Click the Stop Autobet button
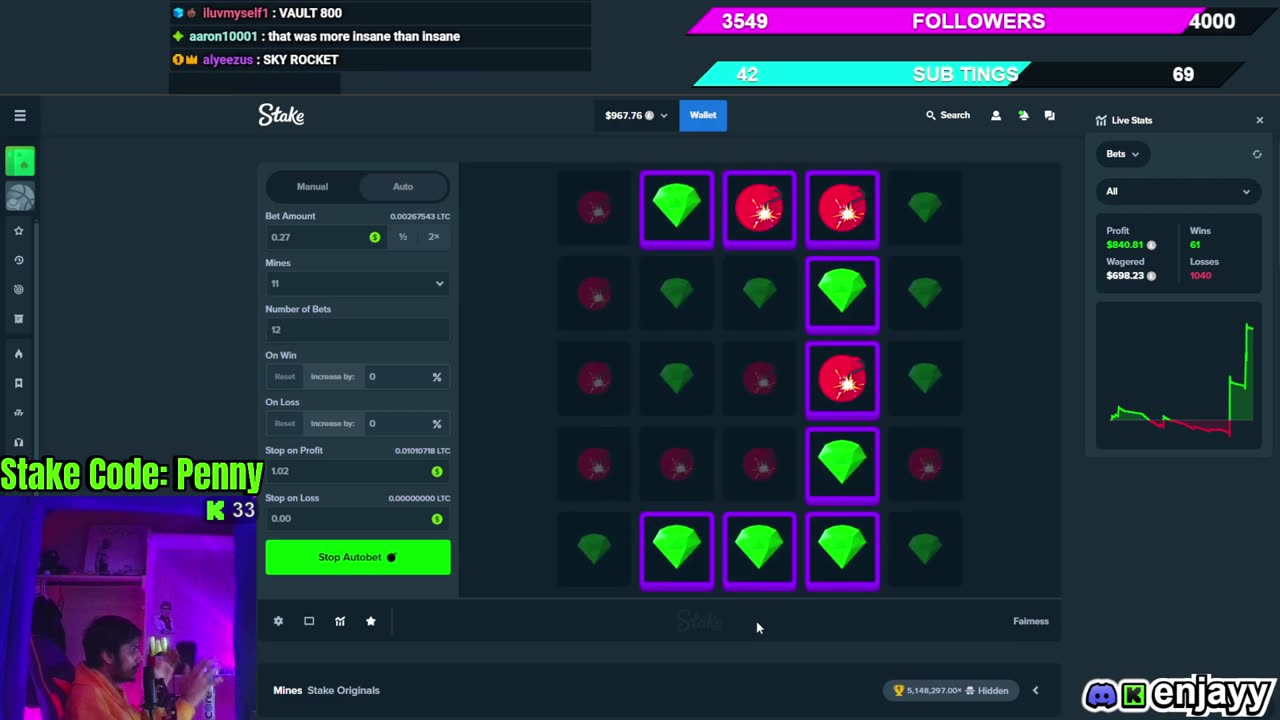1280x720 pixels. click(358, 557)
